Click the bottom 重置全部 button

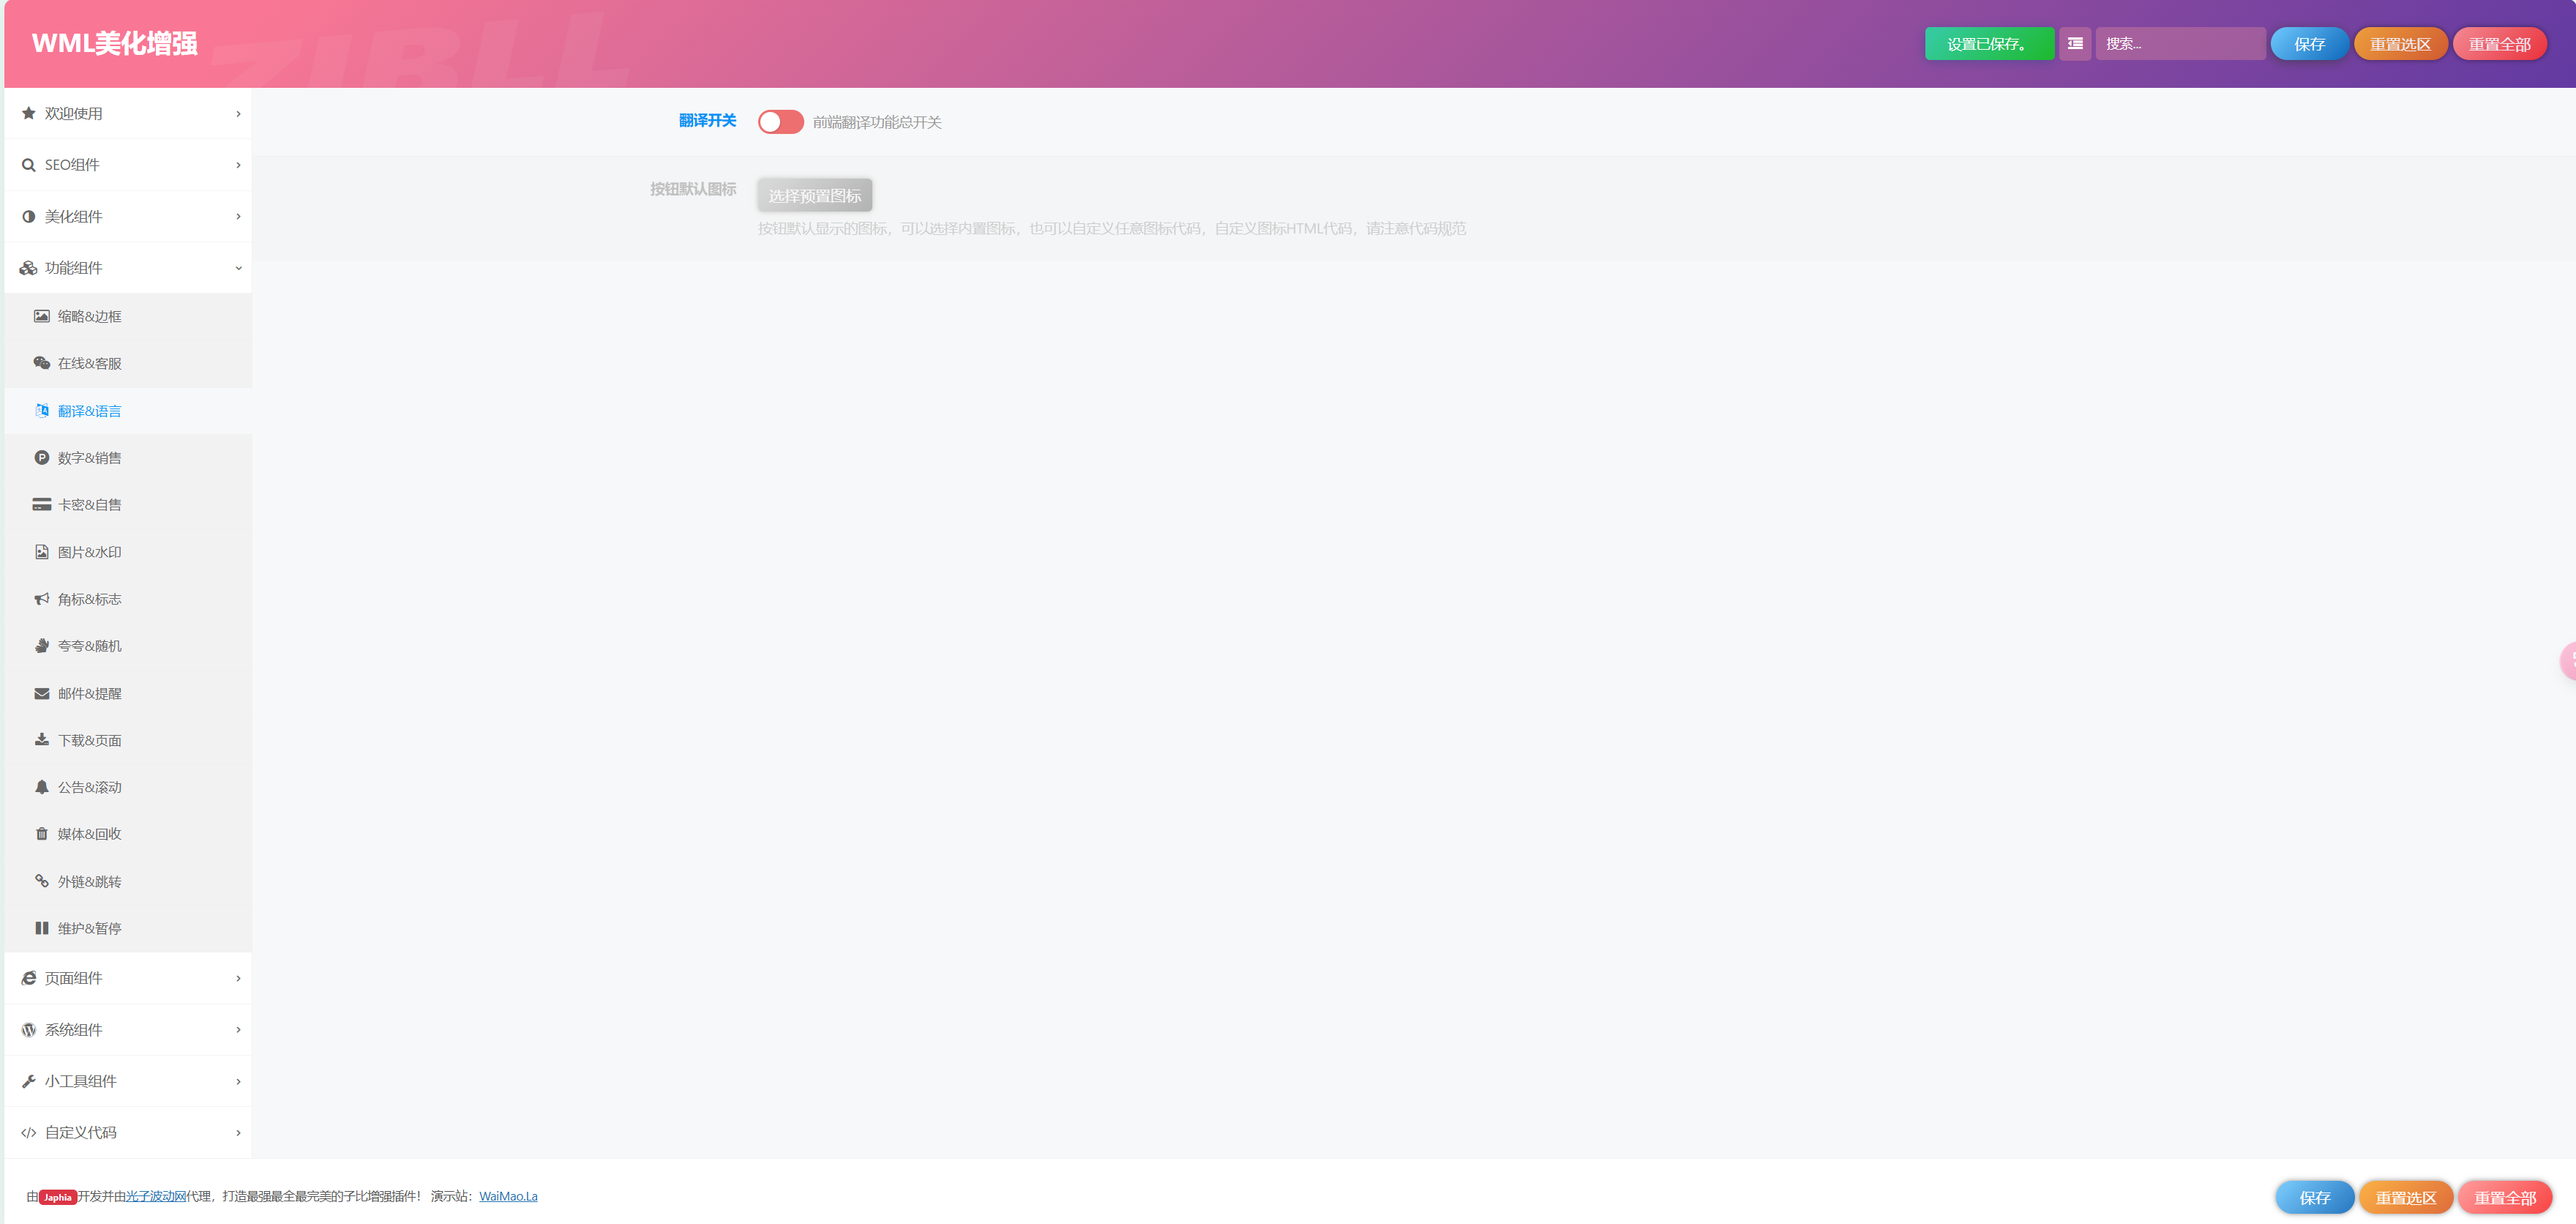pyautogui.click(x=2504, y=1197)
